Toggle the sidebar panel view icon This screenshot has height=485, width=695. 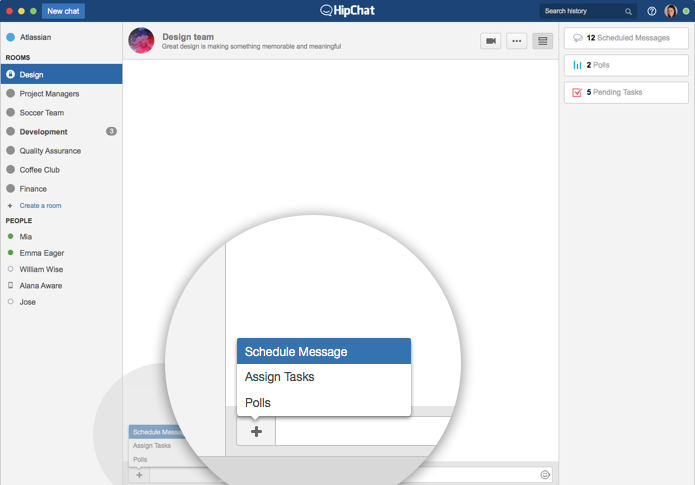543,41
